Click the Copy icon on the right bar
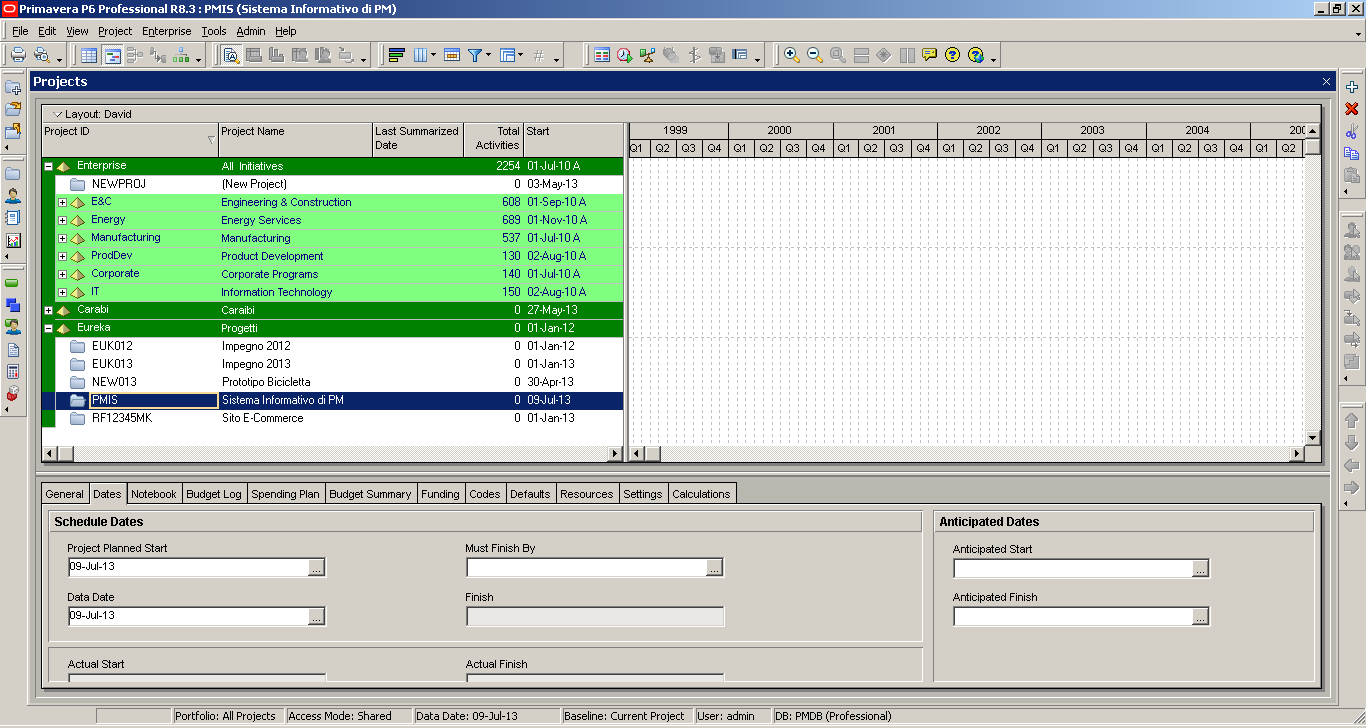 1352,153
